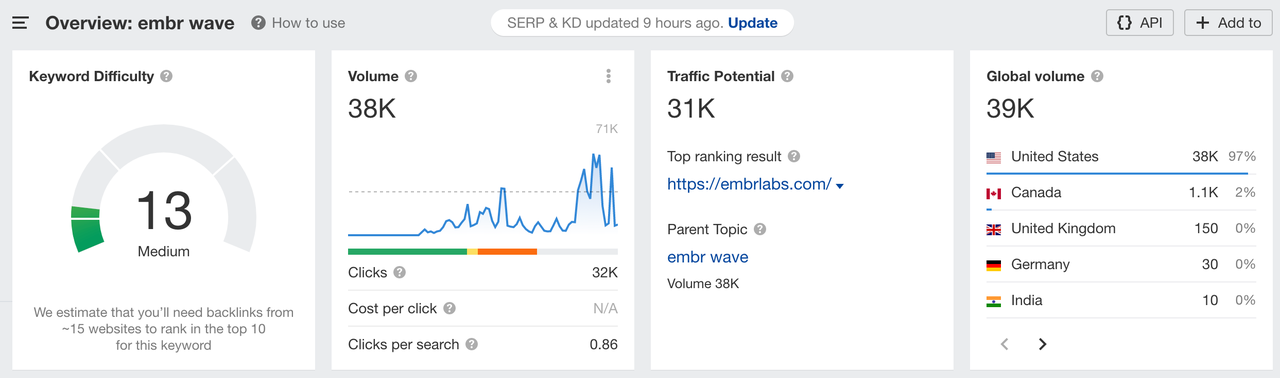Screen dimensions: 1280x378
Task: Click the Volume 38K text under Parent Topic
Action: coord(703,284)
